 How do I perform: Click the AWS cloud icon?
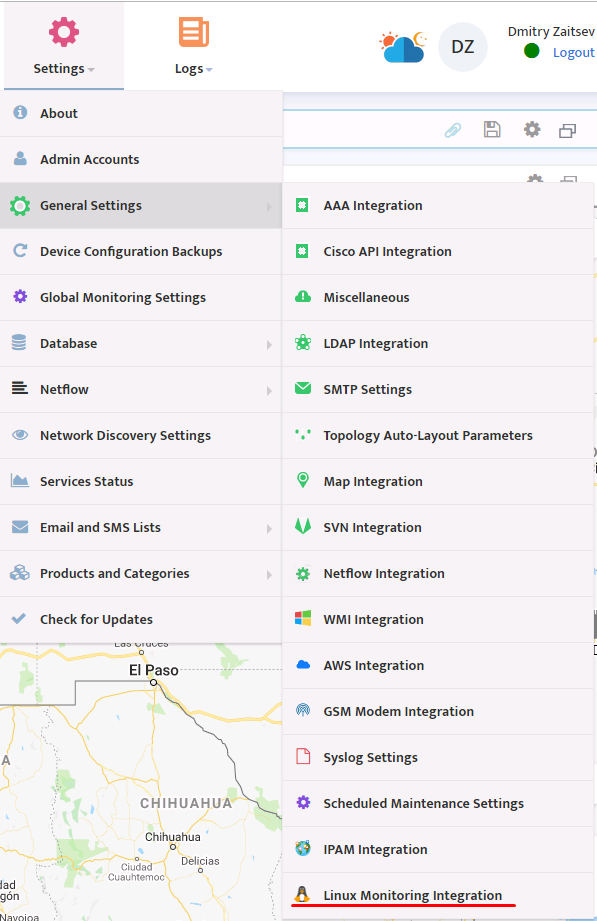(303, 664)
